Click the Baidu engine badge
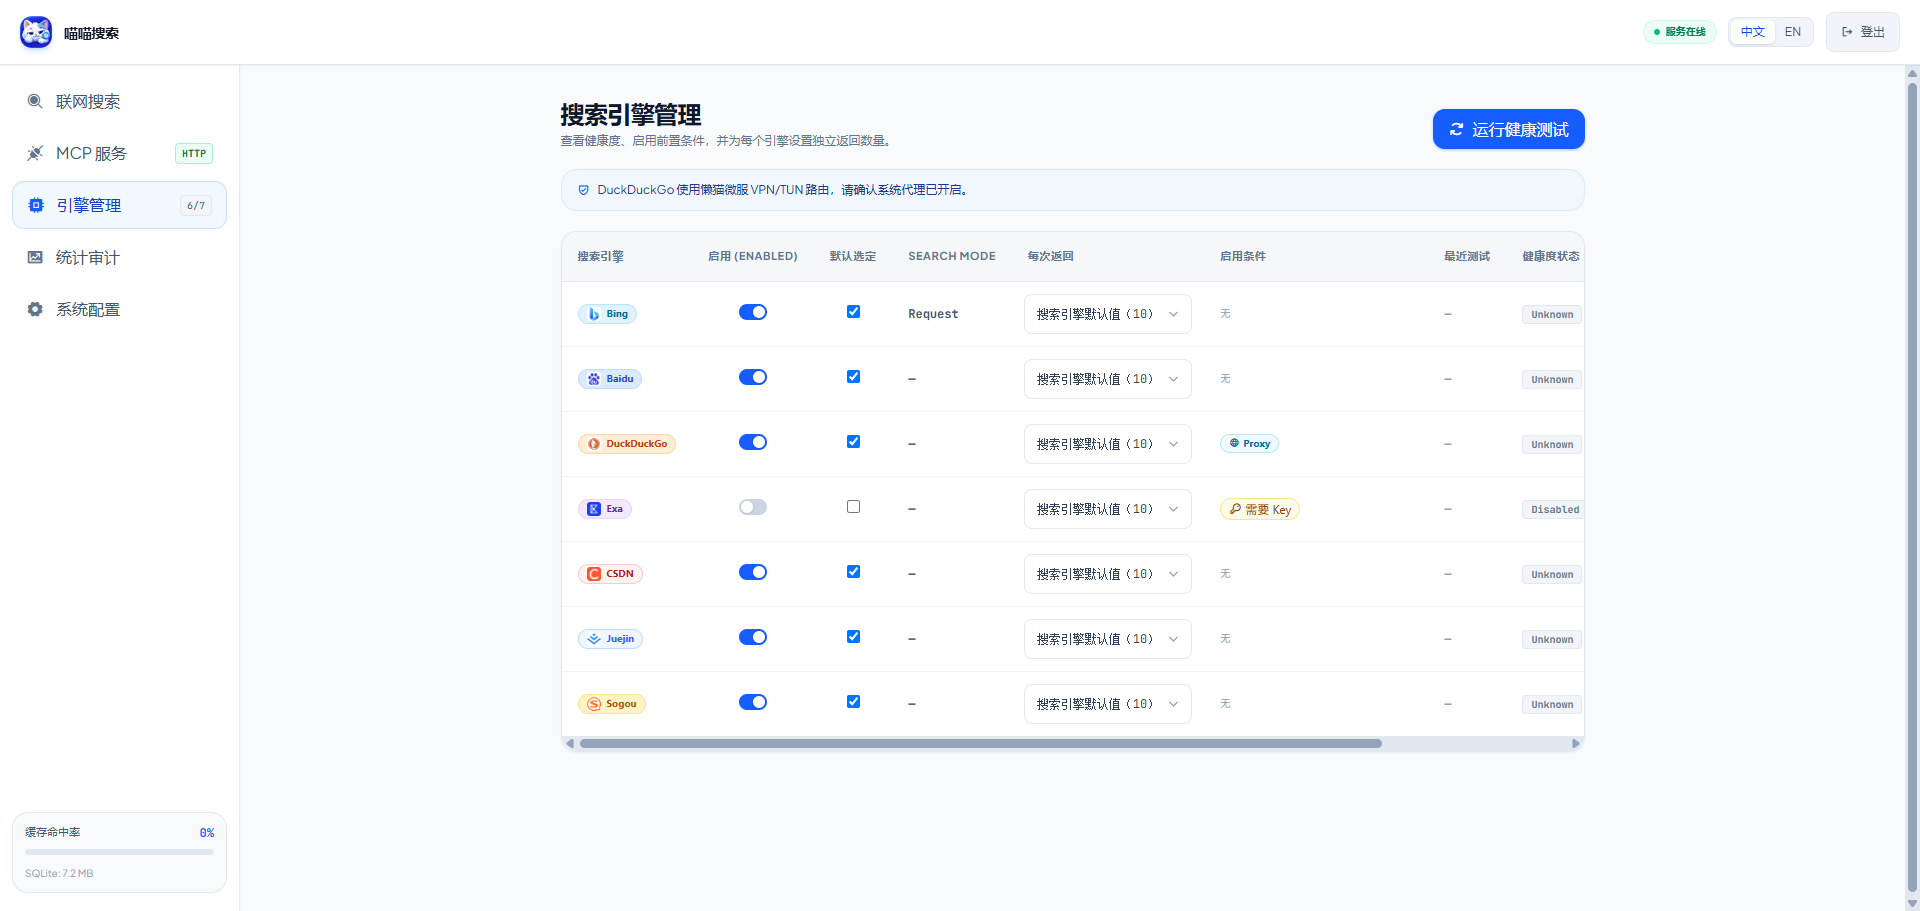1920x911 pixels. click(610, 379)
